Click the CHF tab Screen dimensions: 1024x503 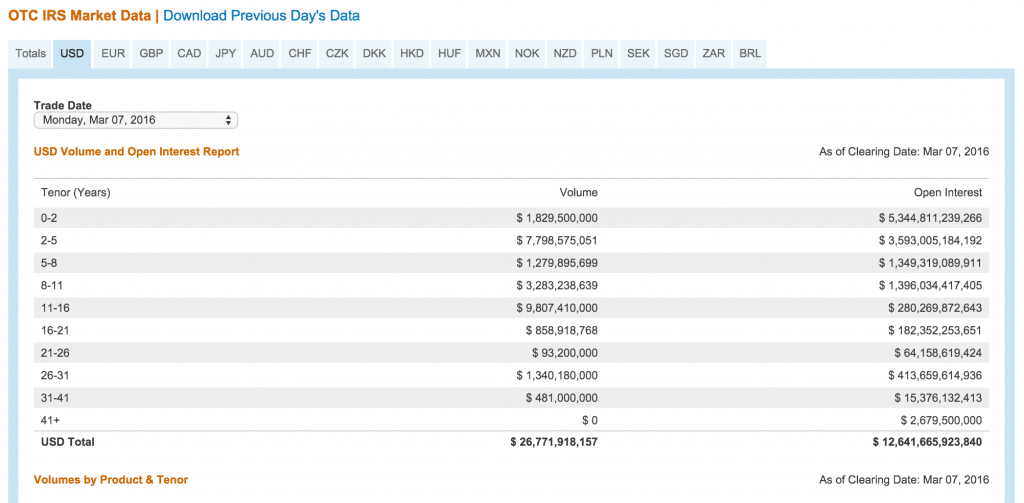point(299,53)
